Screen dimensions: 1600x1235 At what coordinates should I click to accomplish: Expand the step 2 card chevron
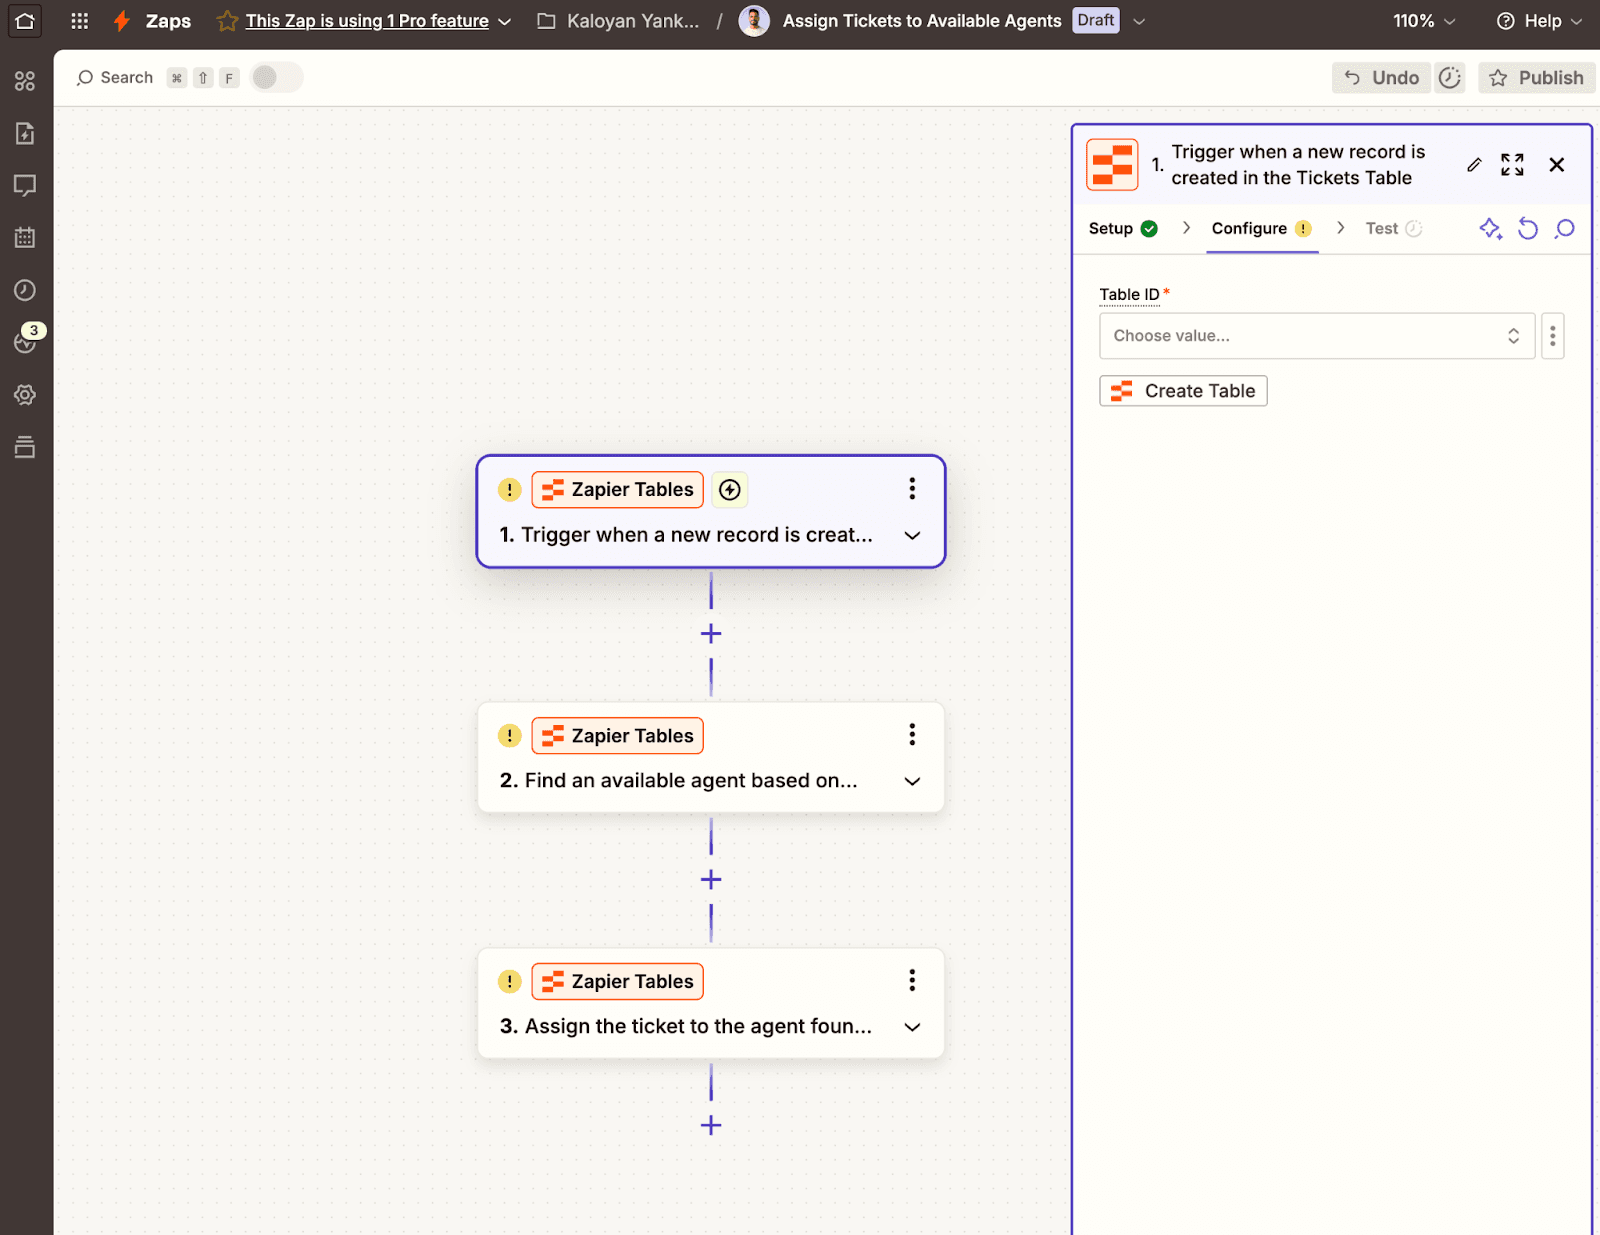912,781
